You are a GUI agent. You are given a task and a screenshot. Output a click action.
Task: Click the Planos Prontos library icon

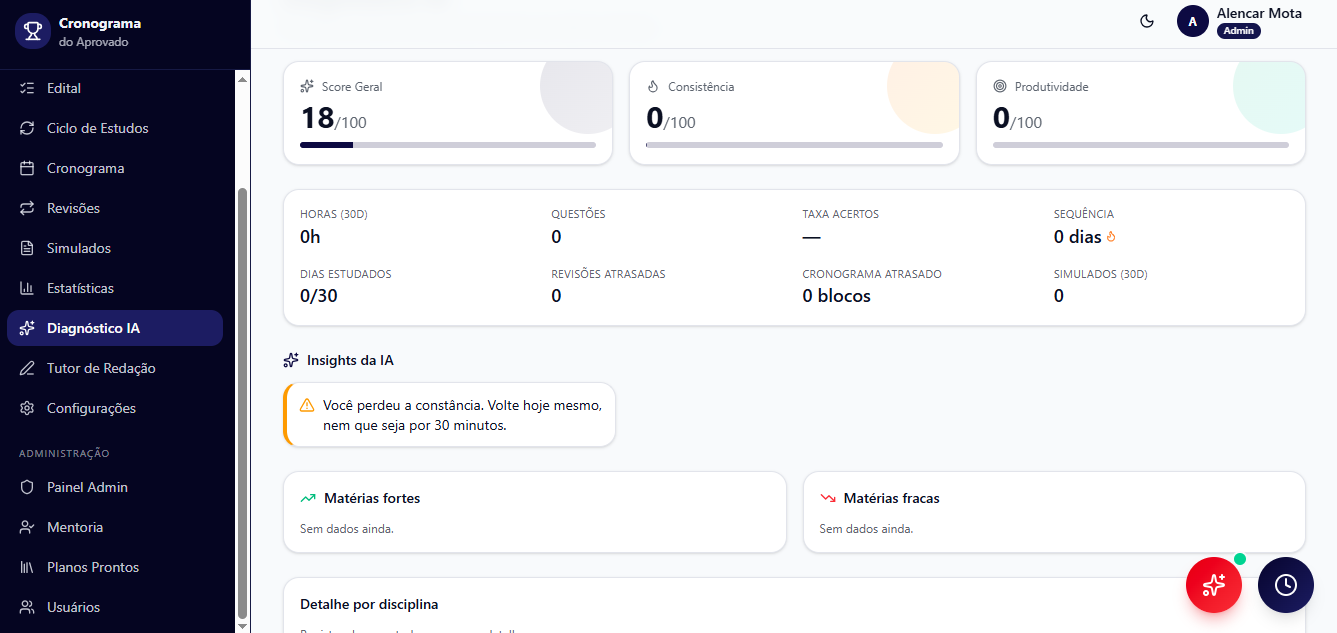point(27,567)
